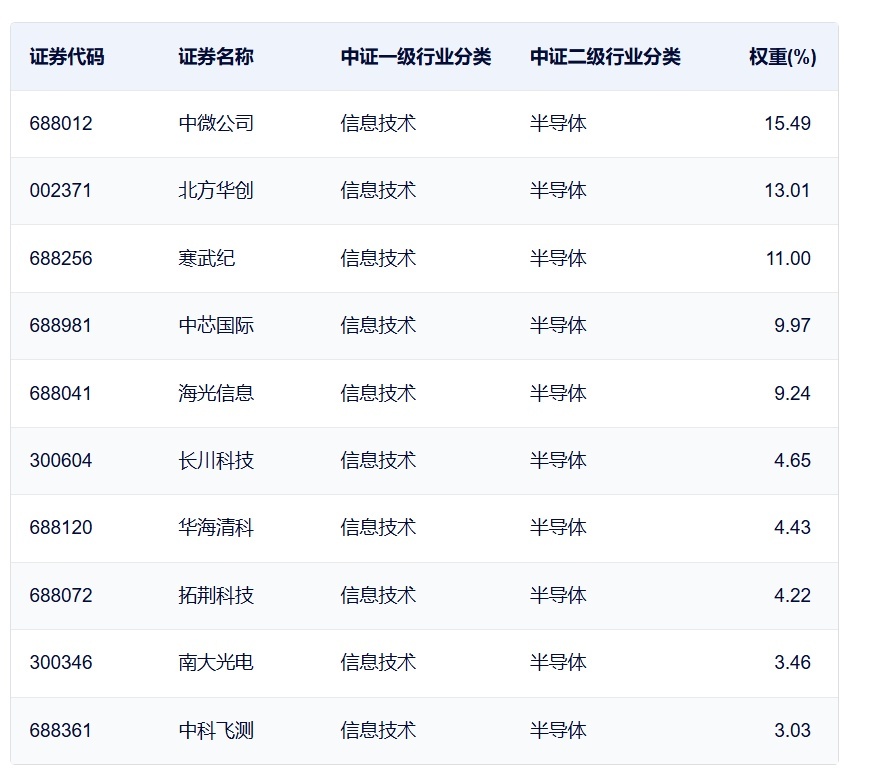Viewport: 874px width, 771px height.
Task: Click the 信息技术 cell in the 华海清科 row
Action: point(378,527)
